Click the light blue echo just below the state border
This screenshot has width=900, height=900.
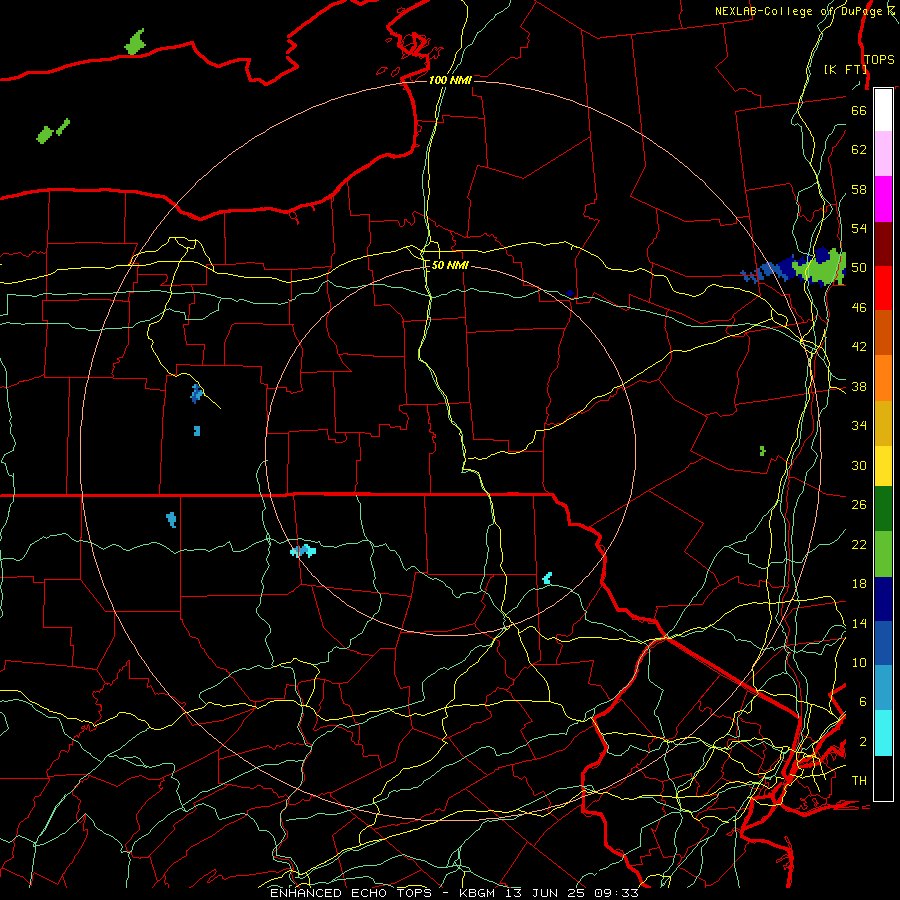pyautogui.click(x=171, y=519)
